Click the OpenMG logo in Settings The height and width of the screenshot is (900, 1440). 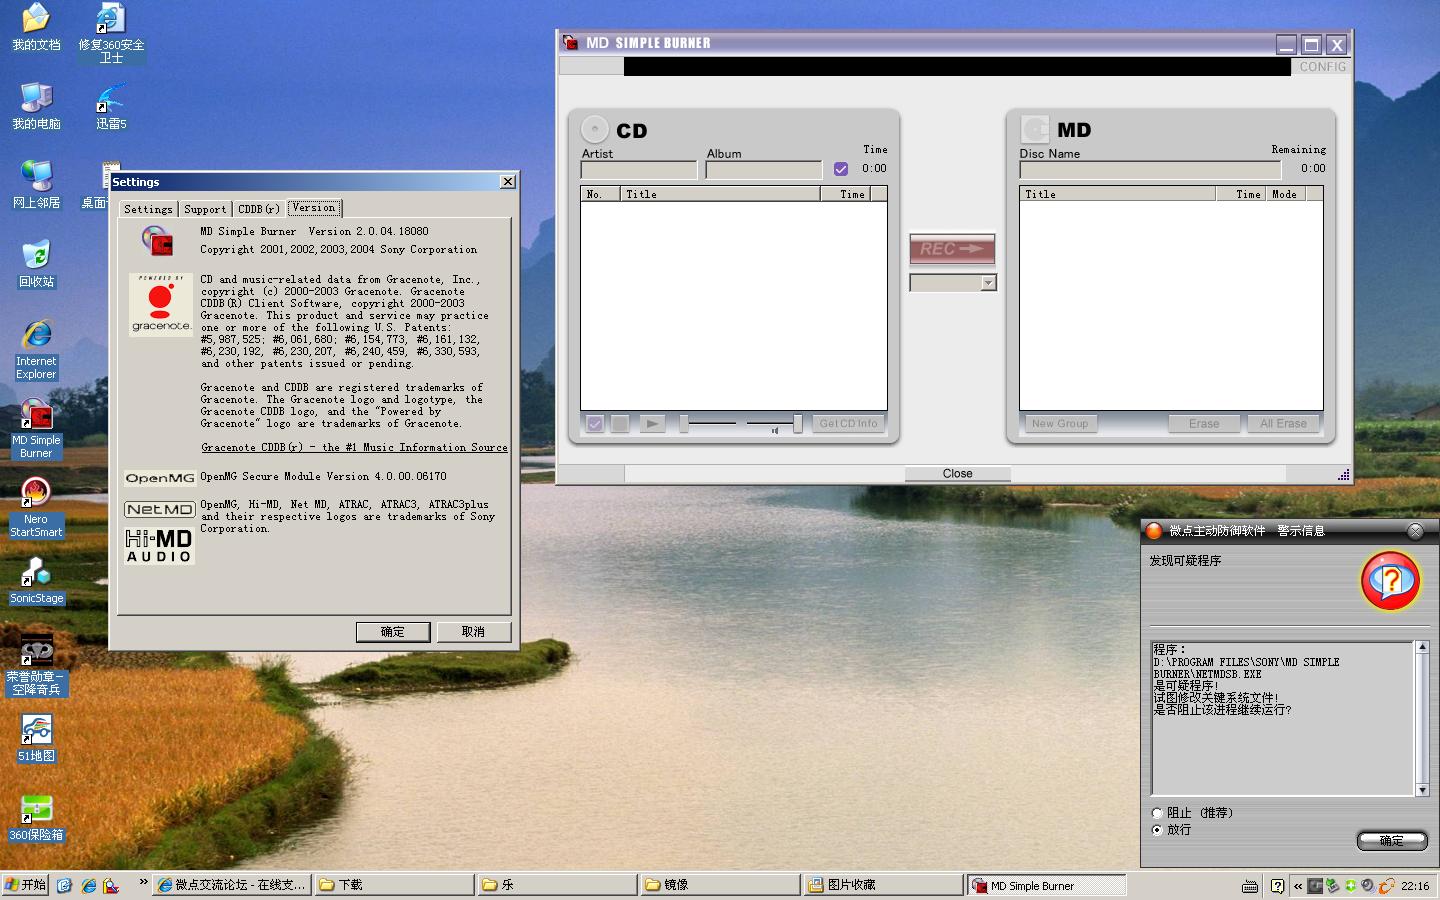pyautogui.click(x=160, y=478)
